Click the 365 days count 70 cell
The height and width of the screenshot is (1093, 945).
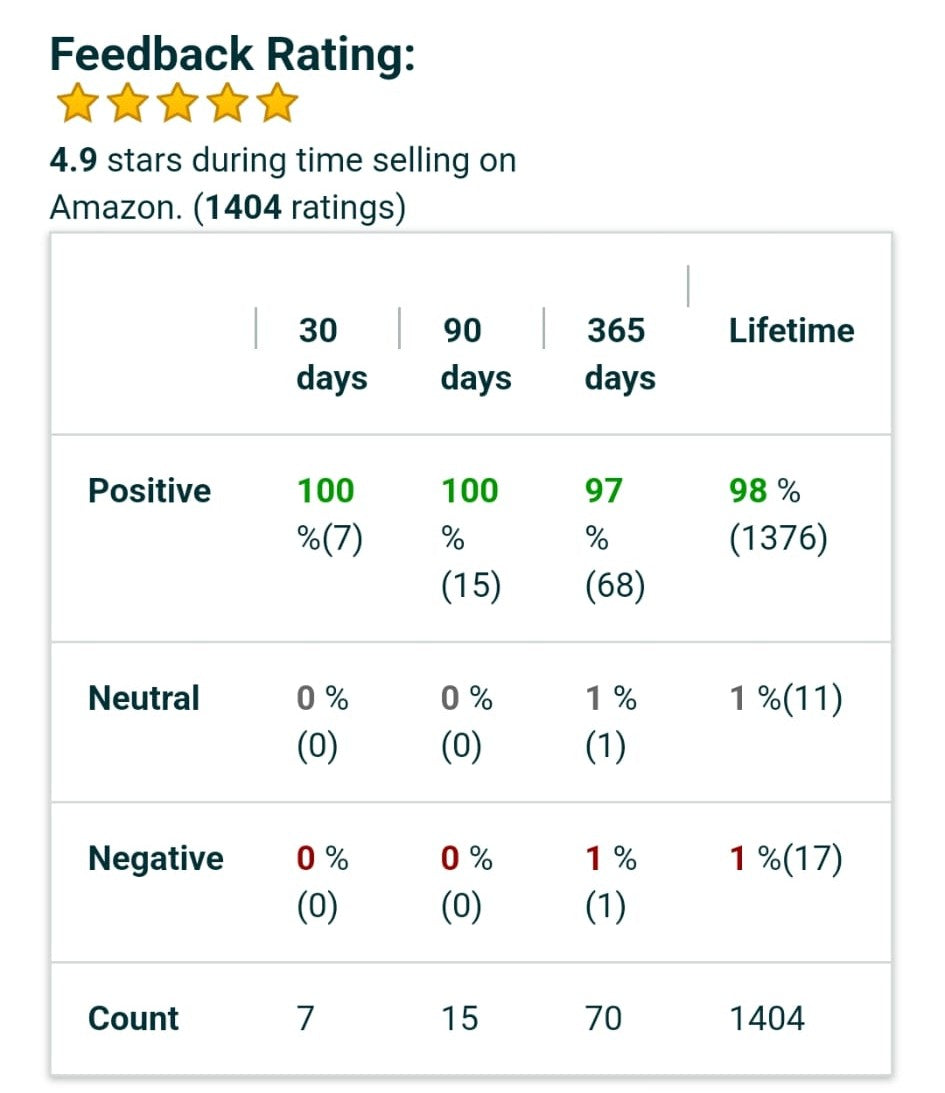click(x=603, y=1018)
